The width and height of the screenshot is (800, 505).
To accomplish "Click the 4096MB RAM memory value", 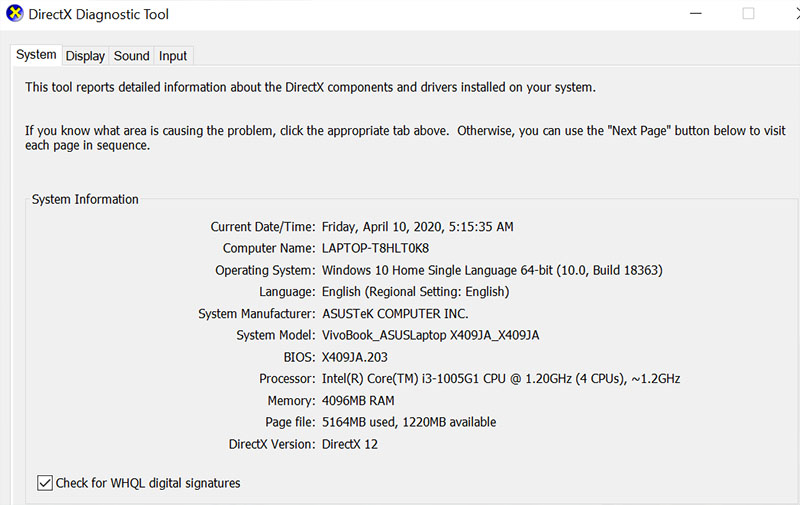I will pyautogui.click(x=358, y=400).
